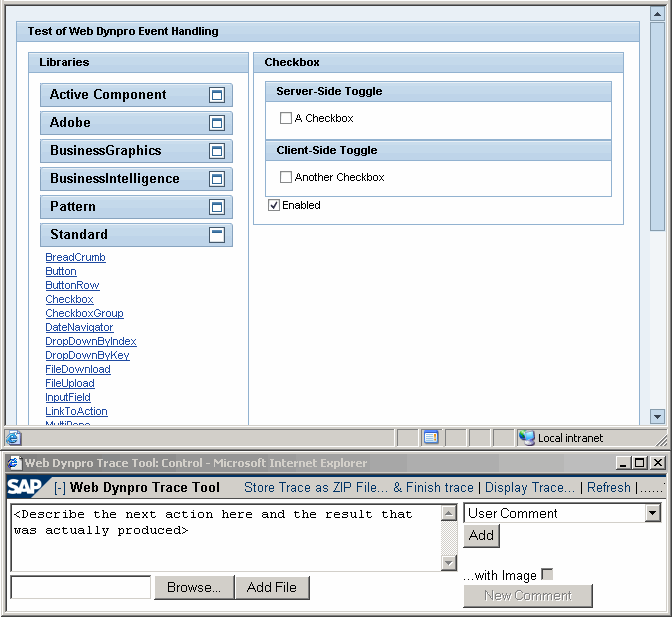The width and height of the screenshot is (672, 617).
Task: Click the Internet Explorer page icon in status bar
Action: (13, 438)
